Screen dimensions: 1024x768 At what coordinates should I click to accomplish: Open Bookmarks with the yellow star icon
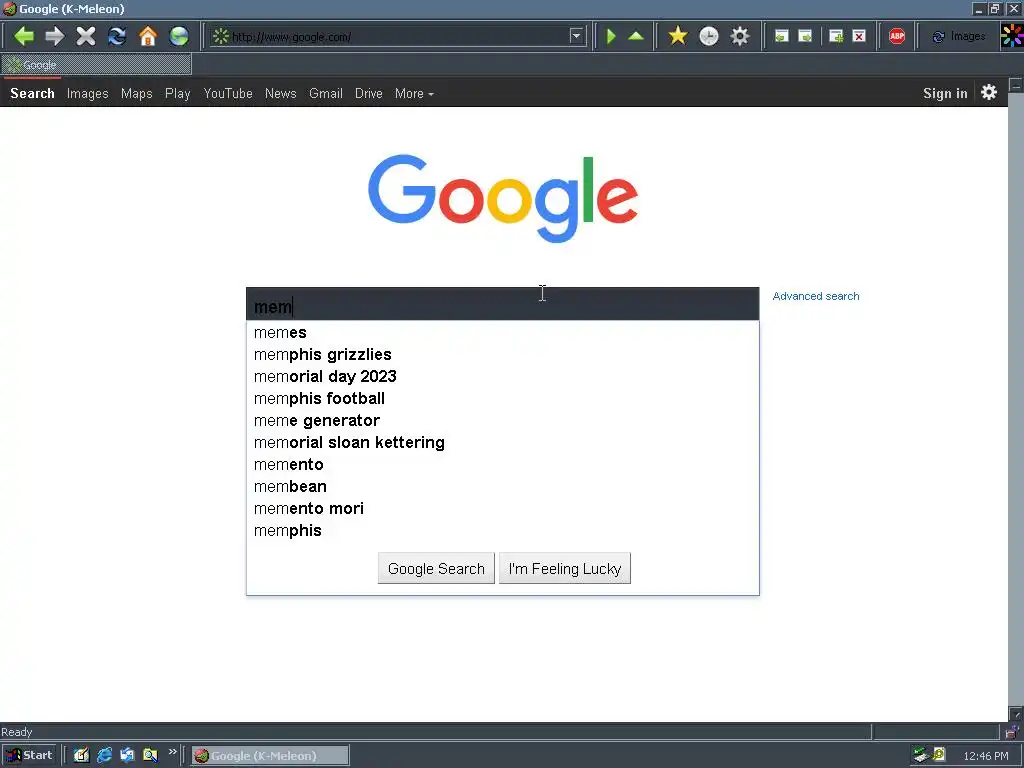click(x=678, y=36)
